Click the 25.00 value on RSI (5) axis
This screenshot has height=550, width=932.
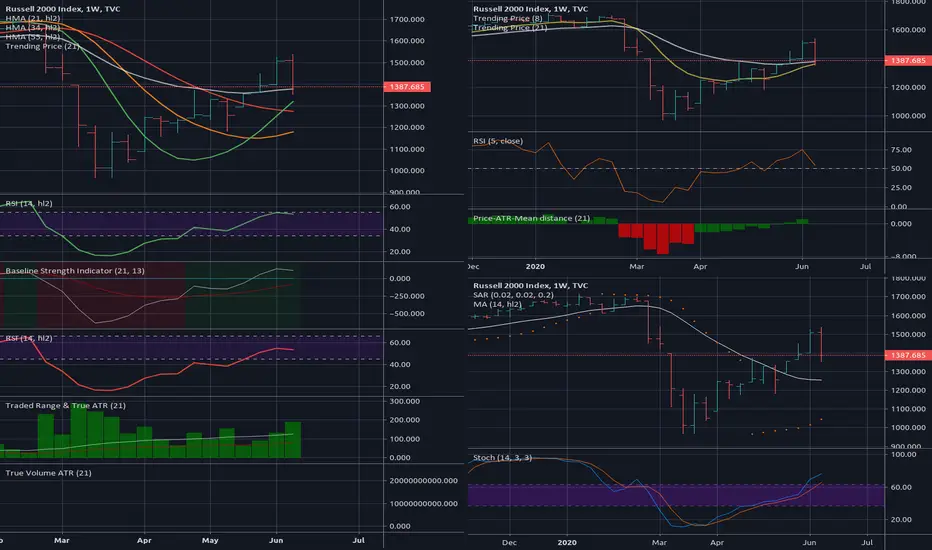901,188
